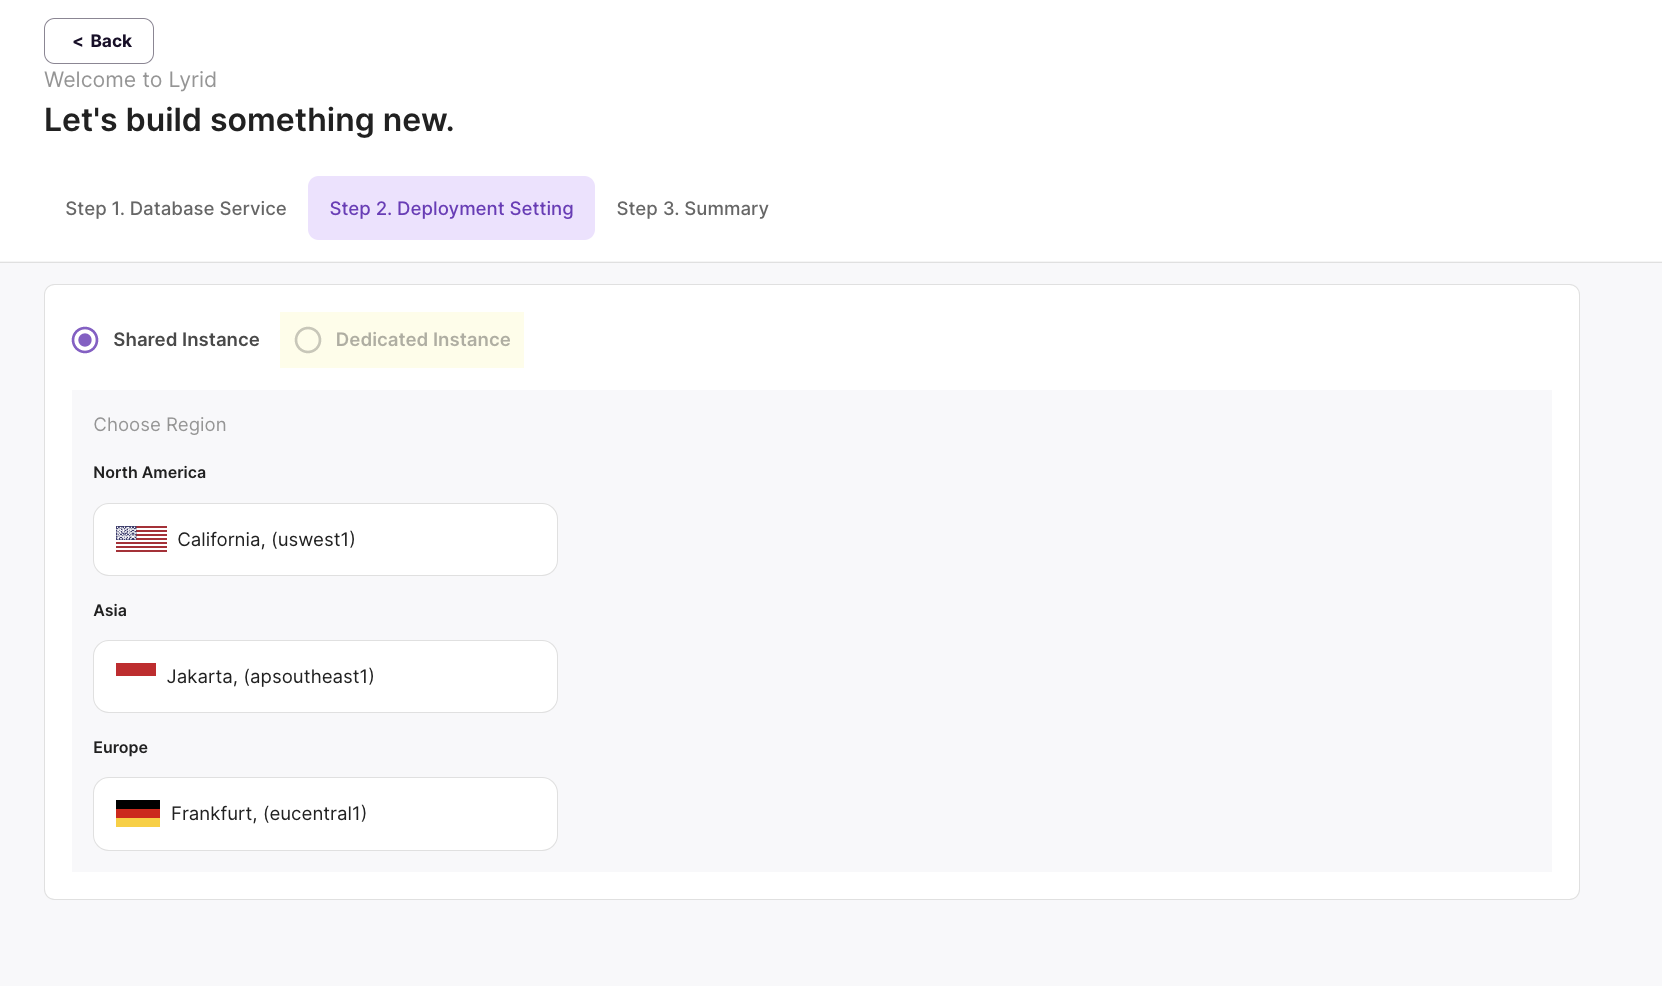Select the Shared Instance radio button
Image resolution: width=1662 pixels, height=986 pixels.
click(85, 340)
